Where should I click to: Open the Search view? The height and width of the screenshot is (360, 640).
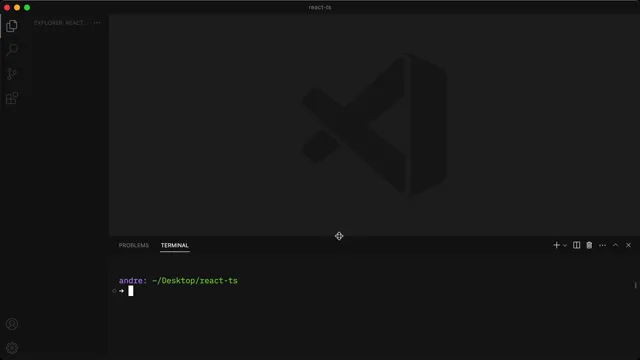[12, 50]
